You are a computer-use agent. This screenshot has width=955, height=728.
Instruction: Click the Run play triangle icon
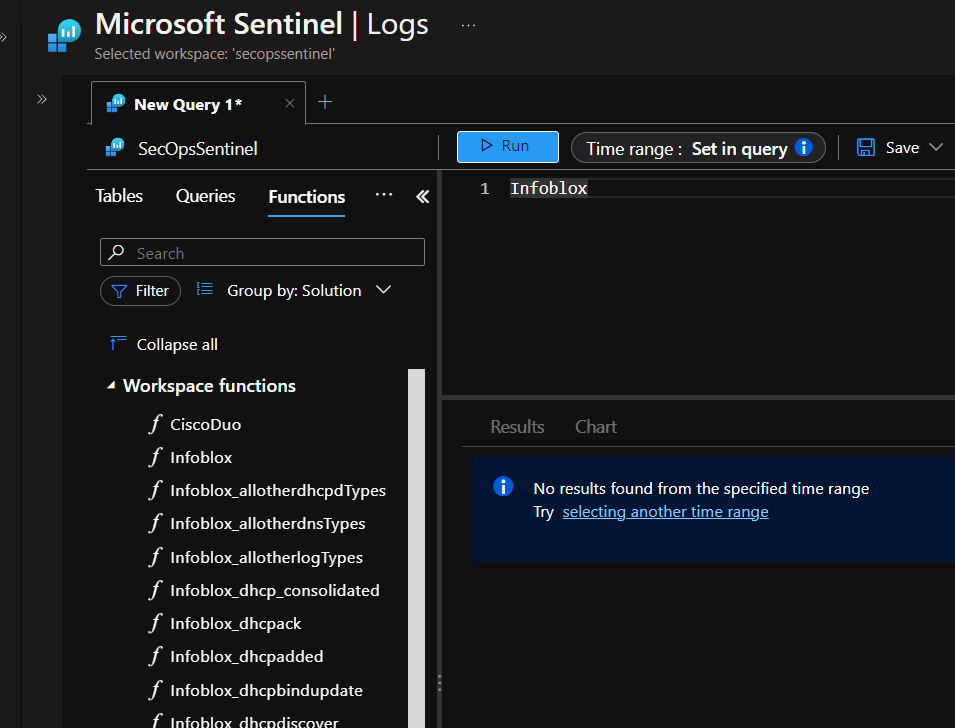click(487, 146)
